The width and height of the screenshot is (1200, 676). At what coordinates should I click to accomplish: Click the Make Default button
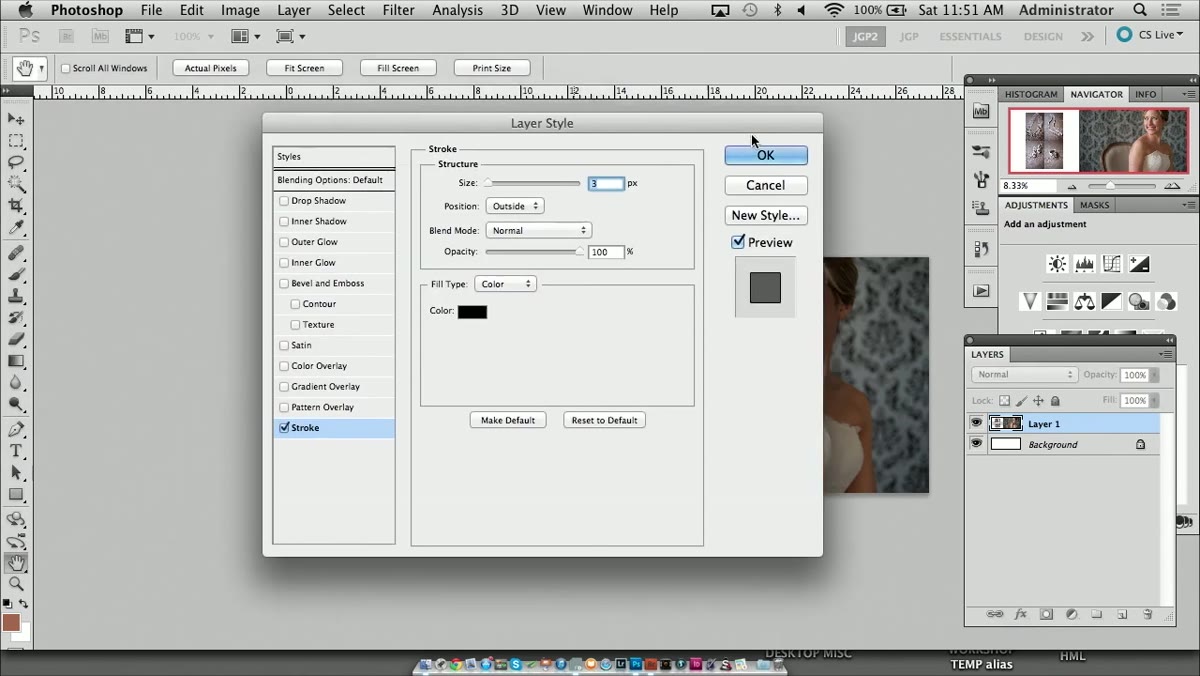pos(508,420)
